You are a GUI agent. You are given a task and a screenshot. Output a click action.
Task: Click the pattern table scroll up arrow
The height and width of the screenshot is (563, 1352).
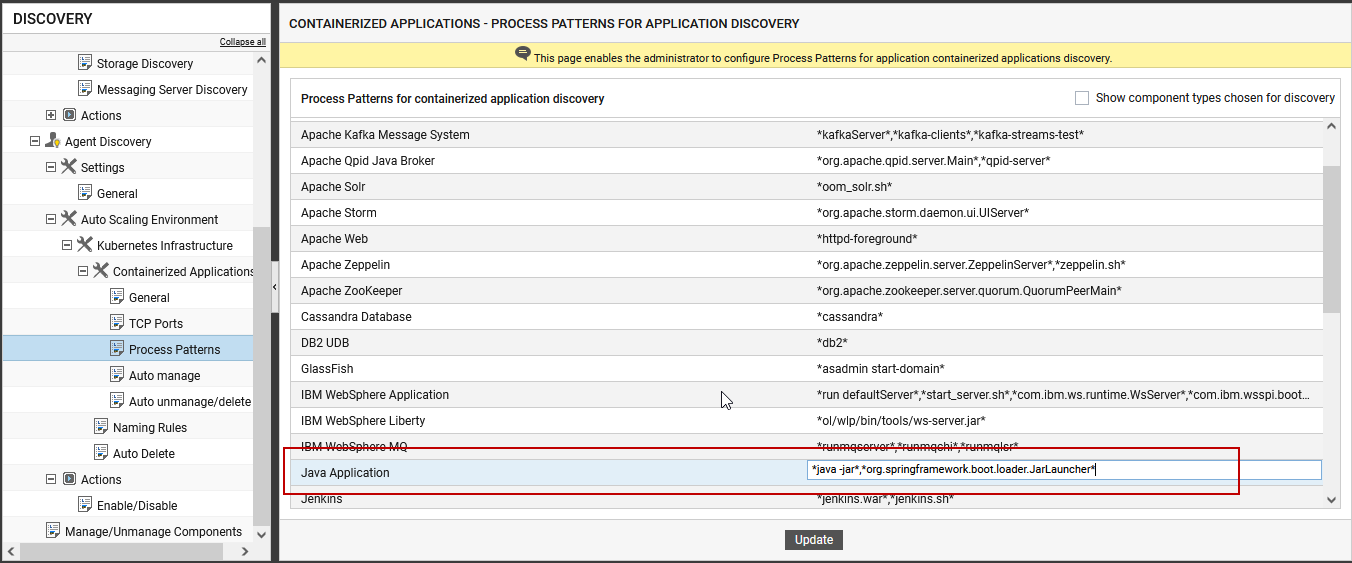coord(1331,126)
